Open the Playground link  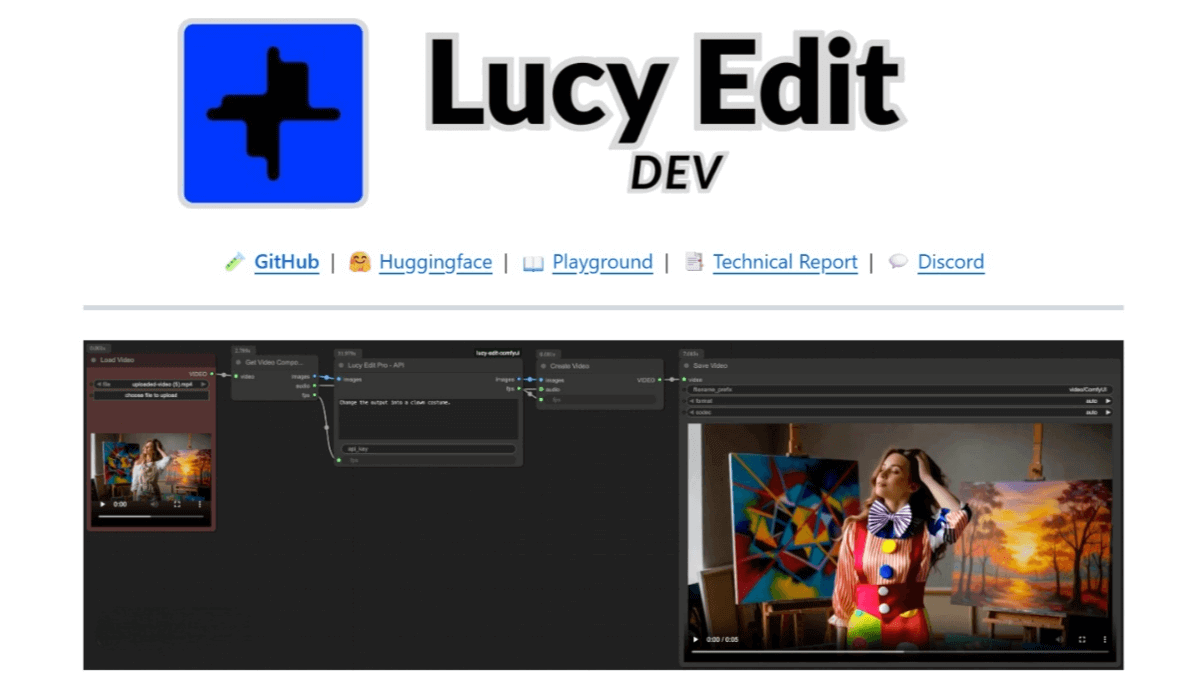click(602, 262)
